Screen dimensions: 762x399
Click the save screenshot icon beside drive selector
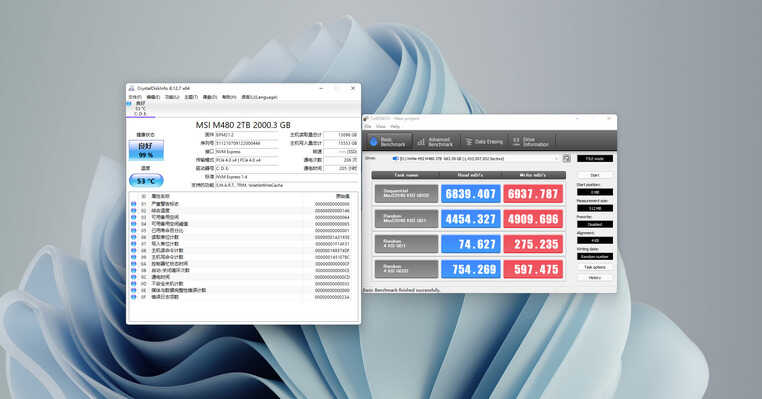pos(566,158)
